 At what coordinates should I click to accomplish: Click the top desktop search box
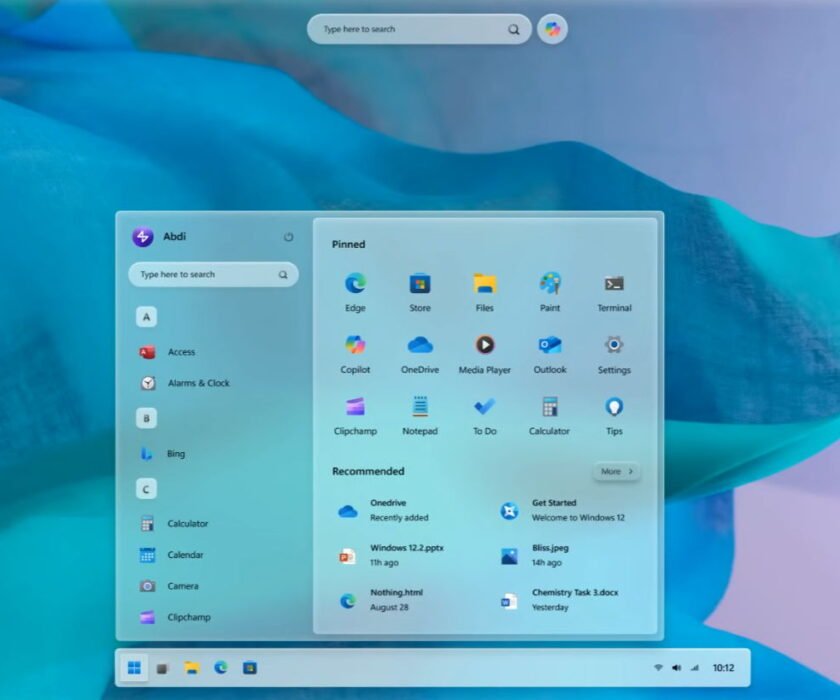[419, 29]
